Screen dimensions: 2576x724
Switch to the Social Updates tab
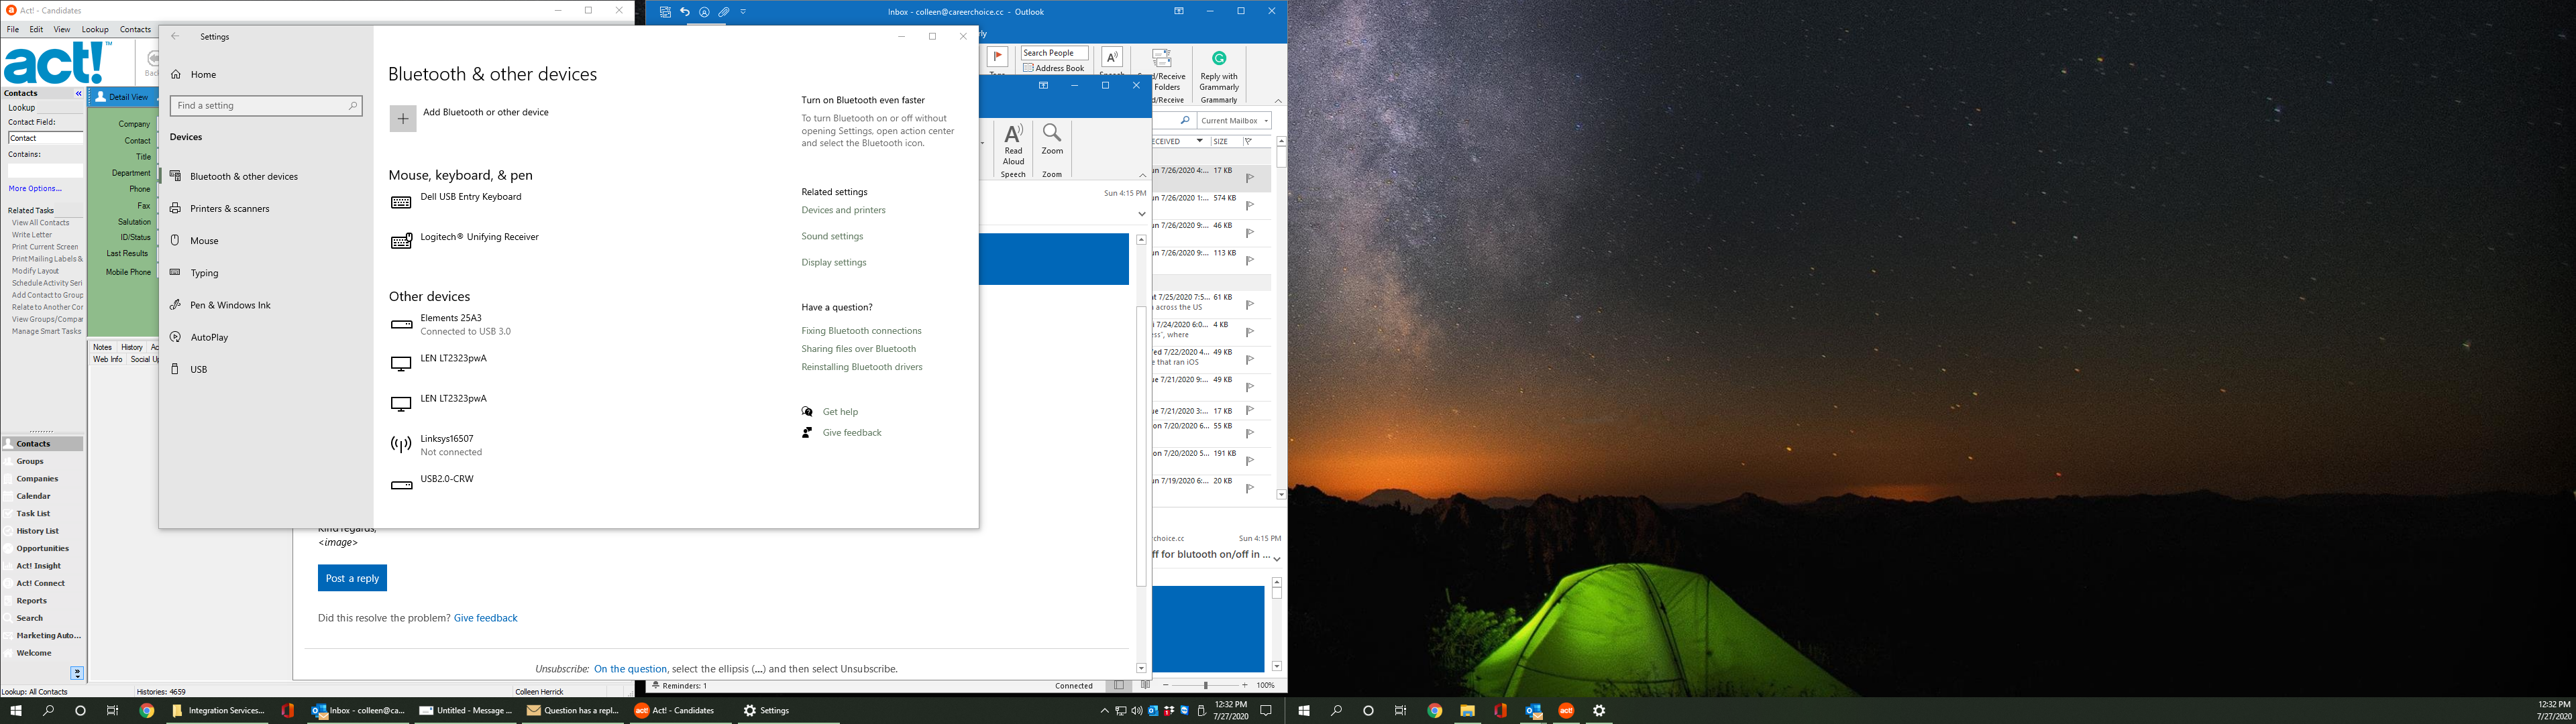(x=143, y=358)
